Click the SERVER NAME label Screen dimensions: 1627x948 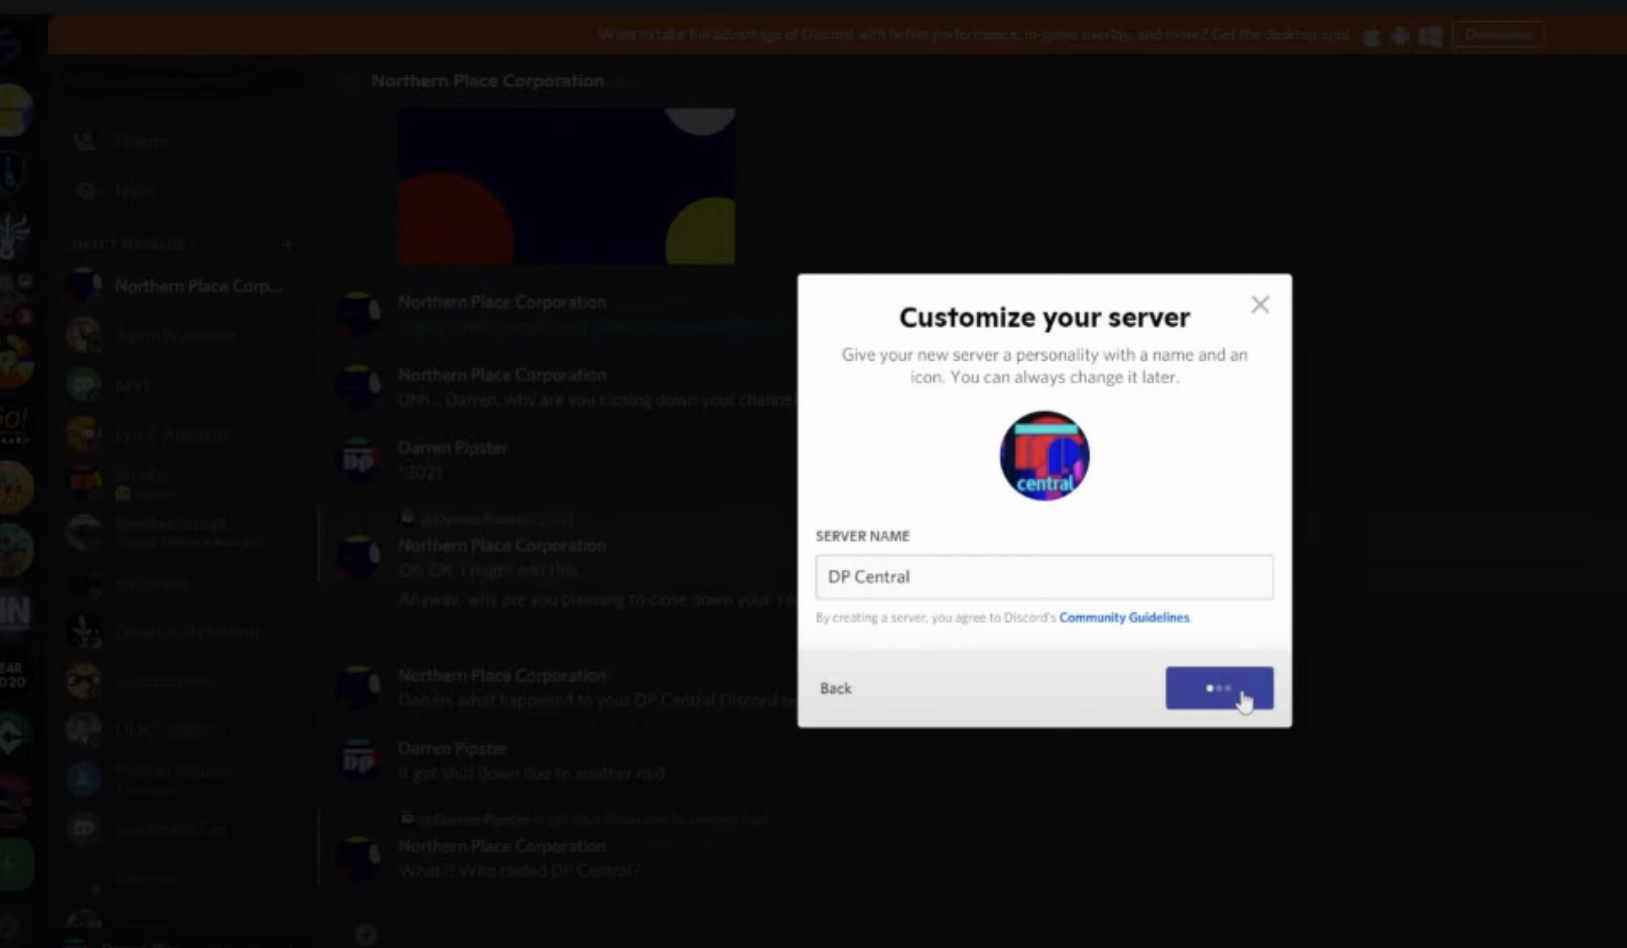point(862,536)
